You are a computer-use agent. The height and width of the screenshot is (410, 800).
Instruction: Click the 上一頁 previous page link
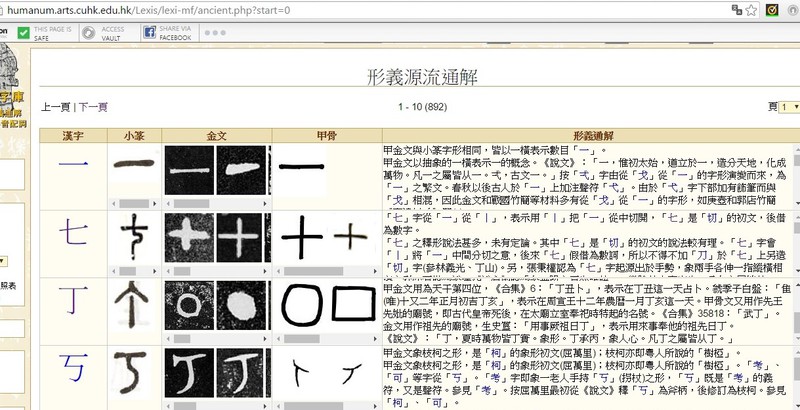(55, 107)
